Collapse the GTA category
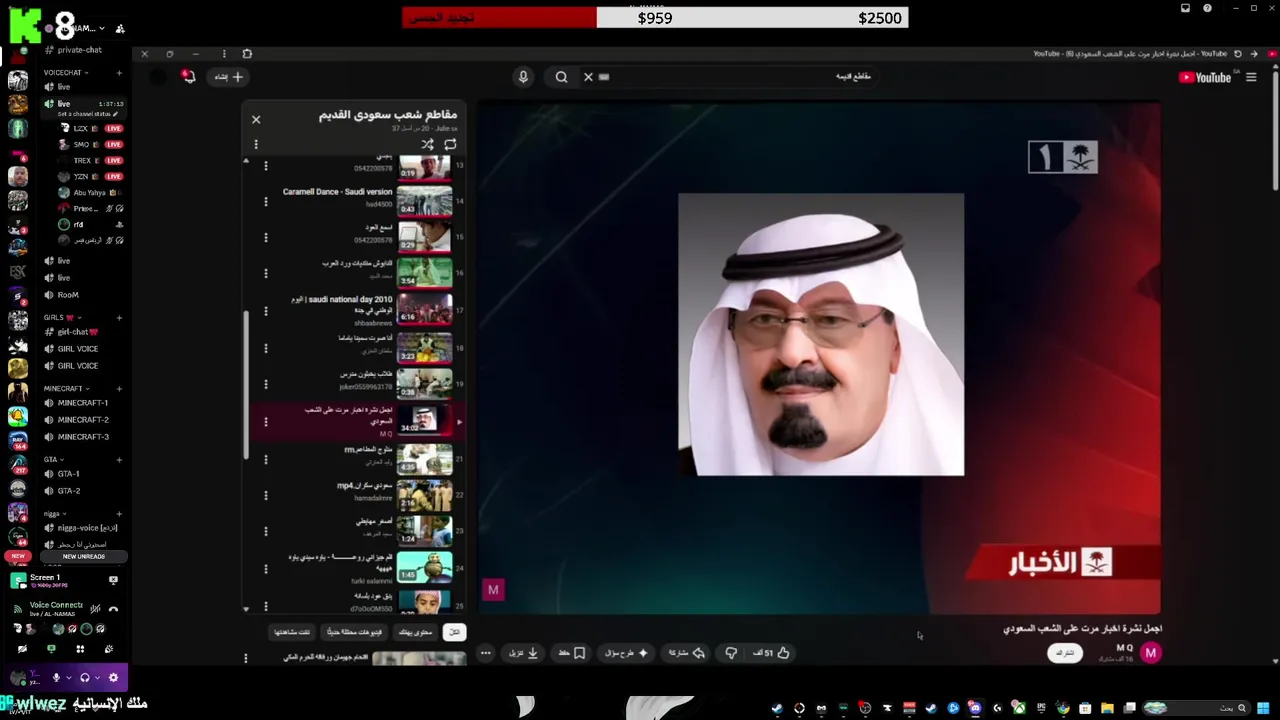This screenshot has width=1280, height=720. 53,460
